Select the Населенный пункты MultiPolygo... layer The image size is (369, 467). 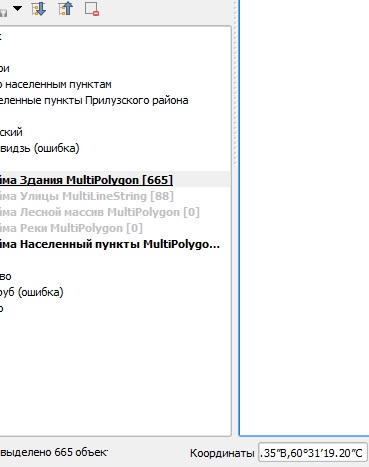110,244
